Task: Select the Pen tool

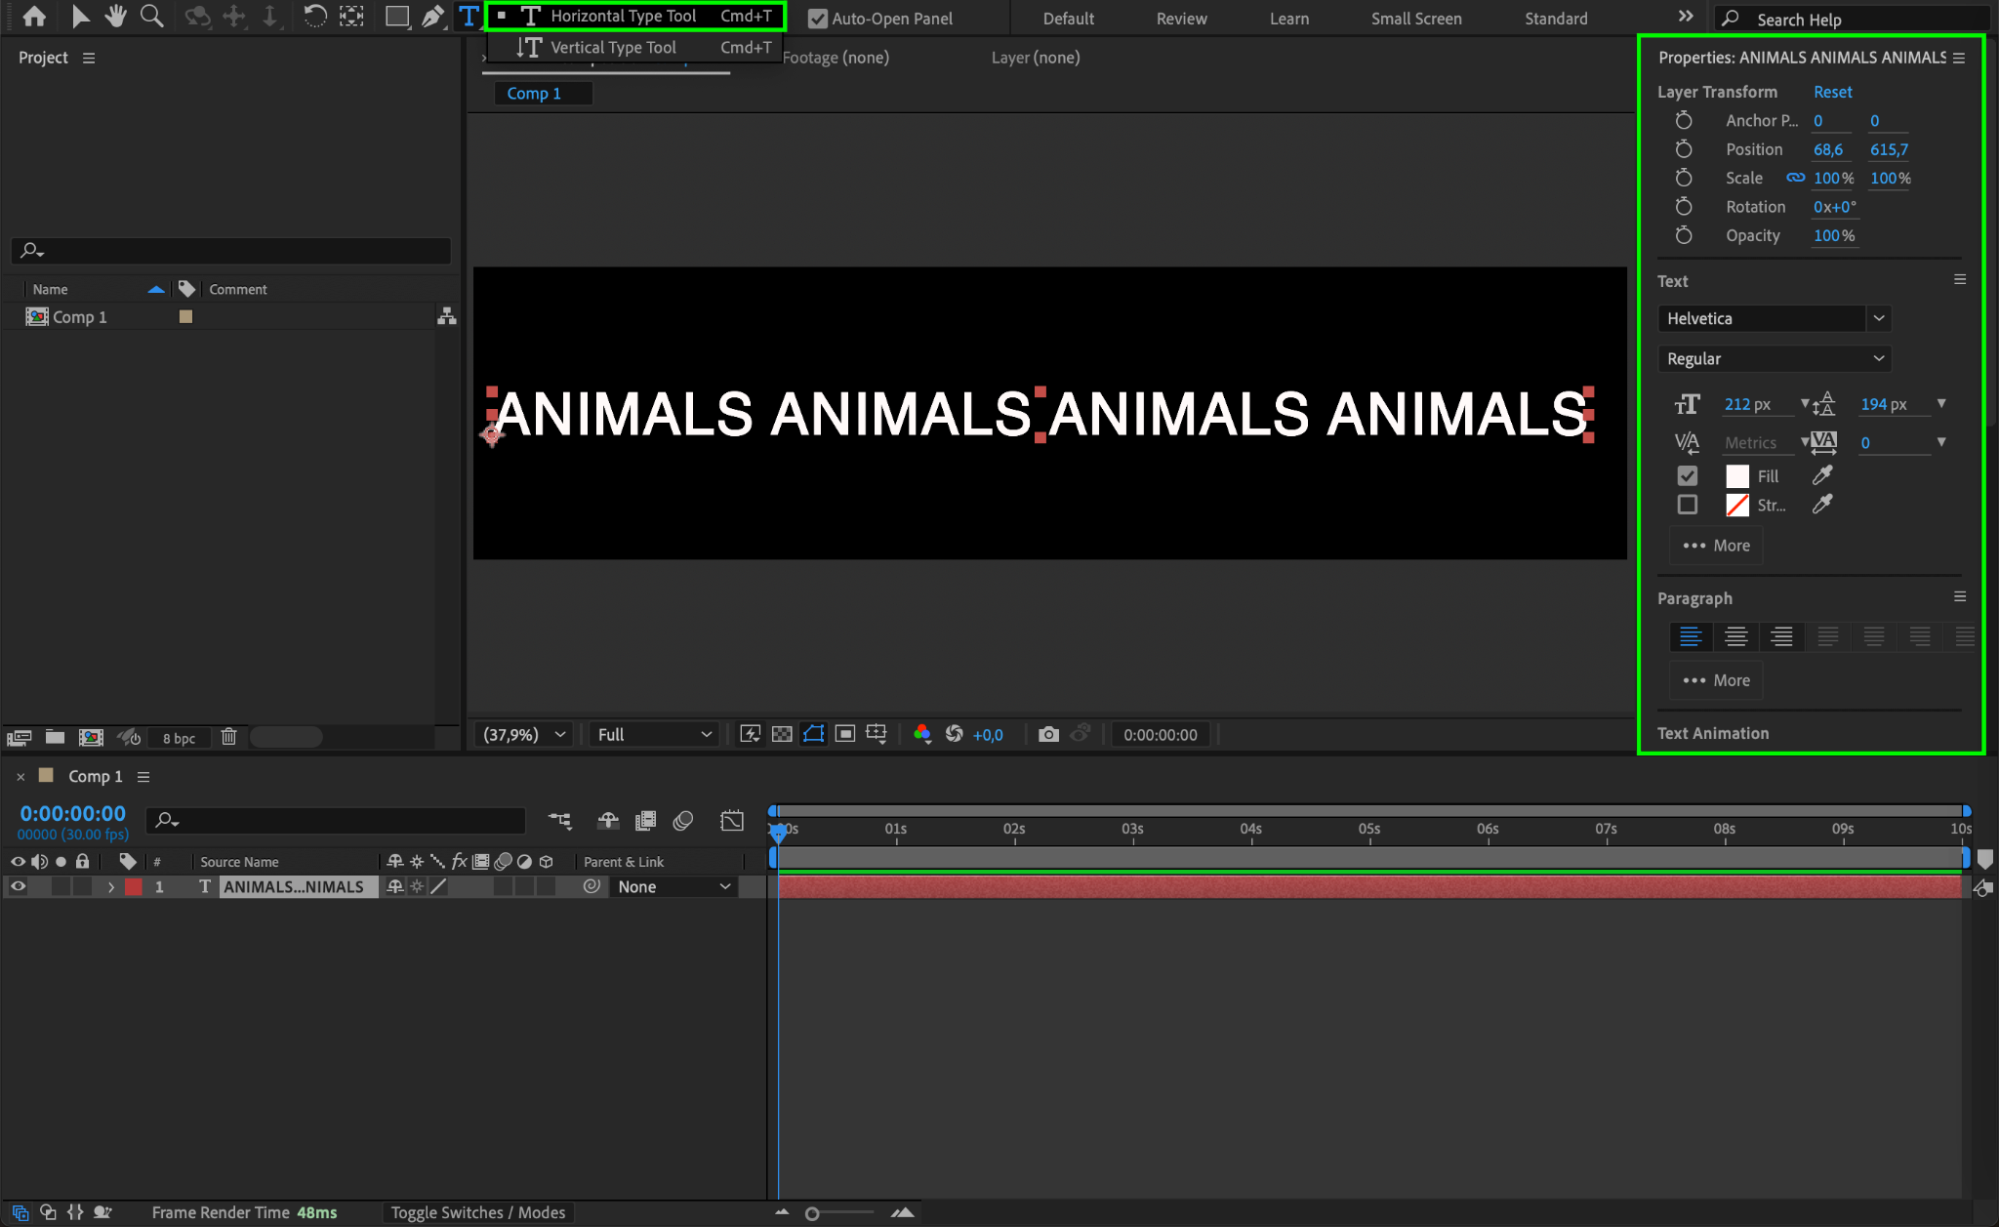Action: [432, 16]
